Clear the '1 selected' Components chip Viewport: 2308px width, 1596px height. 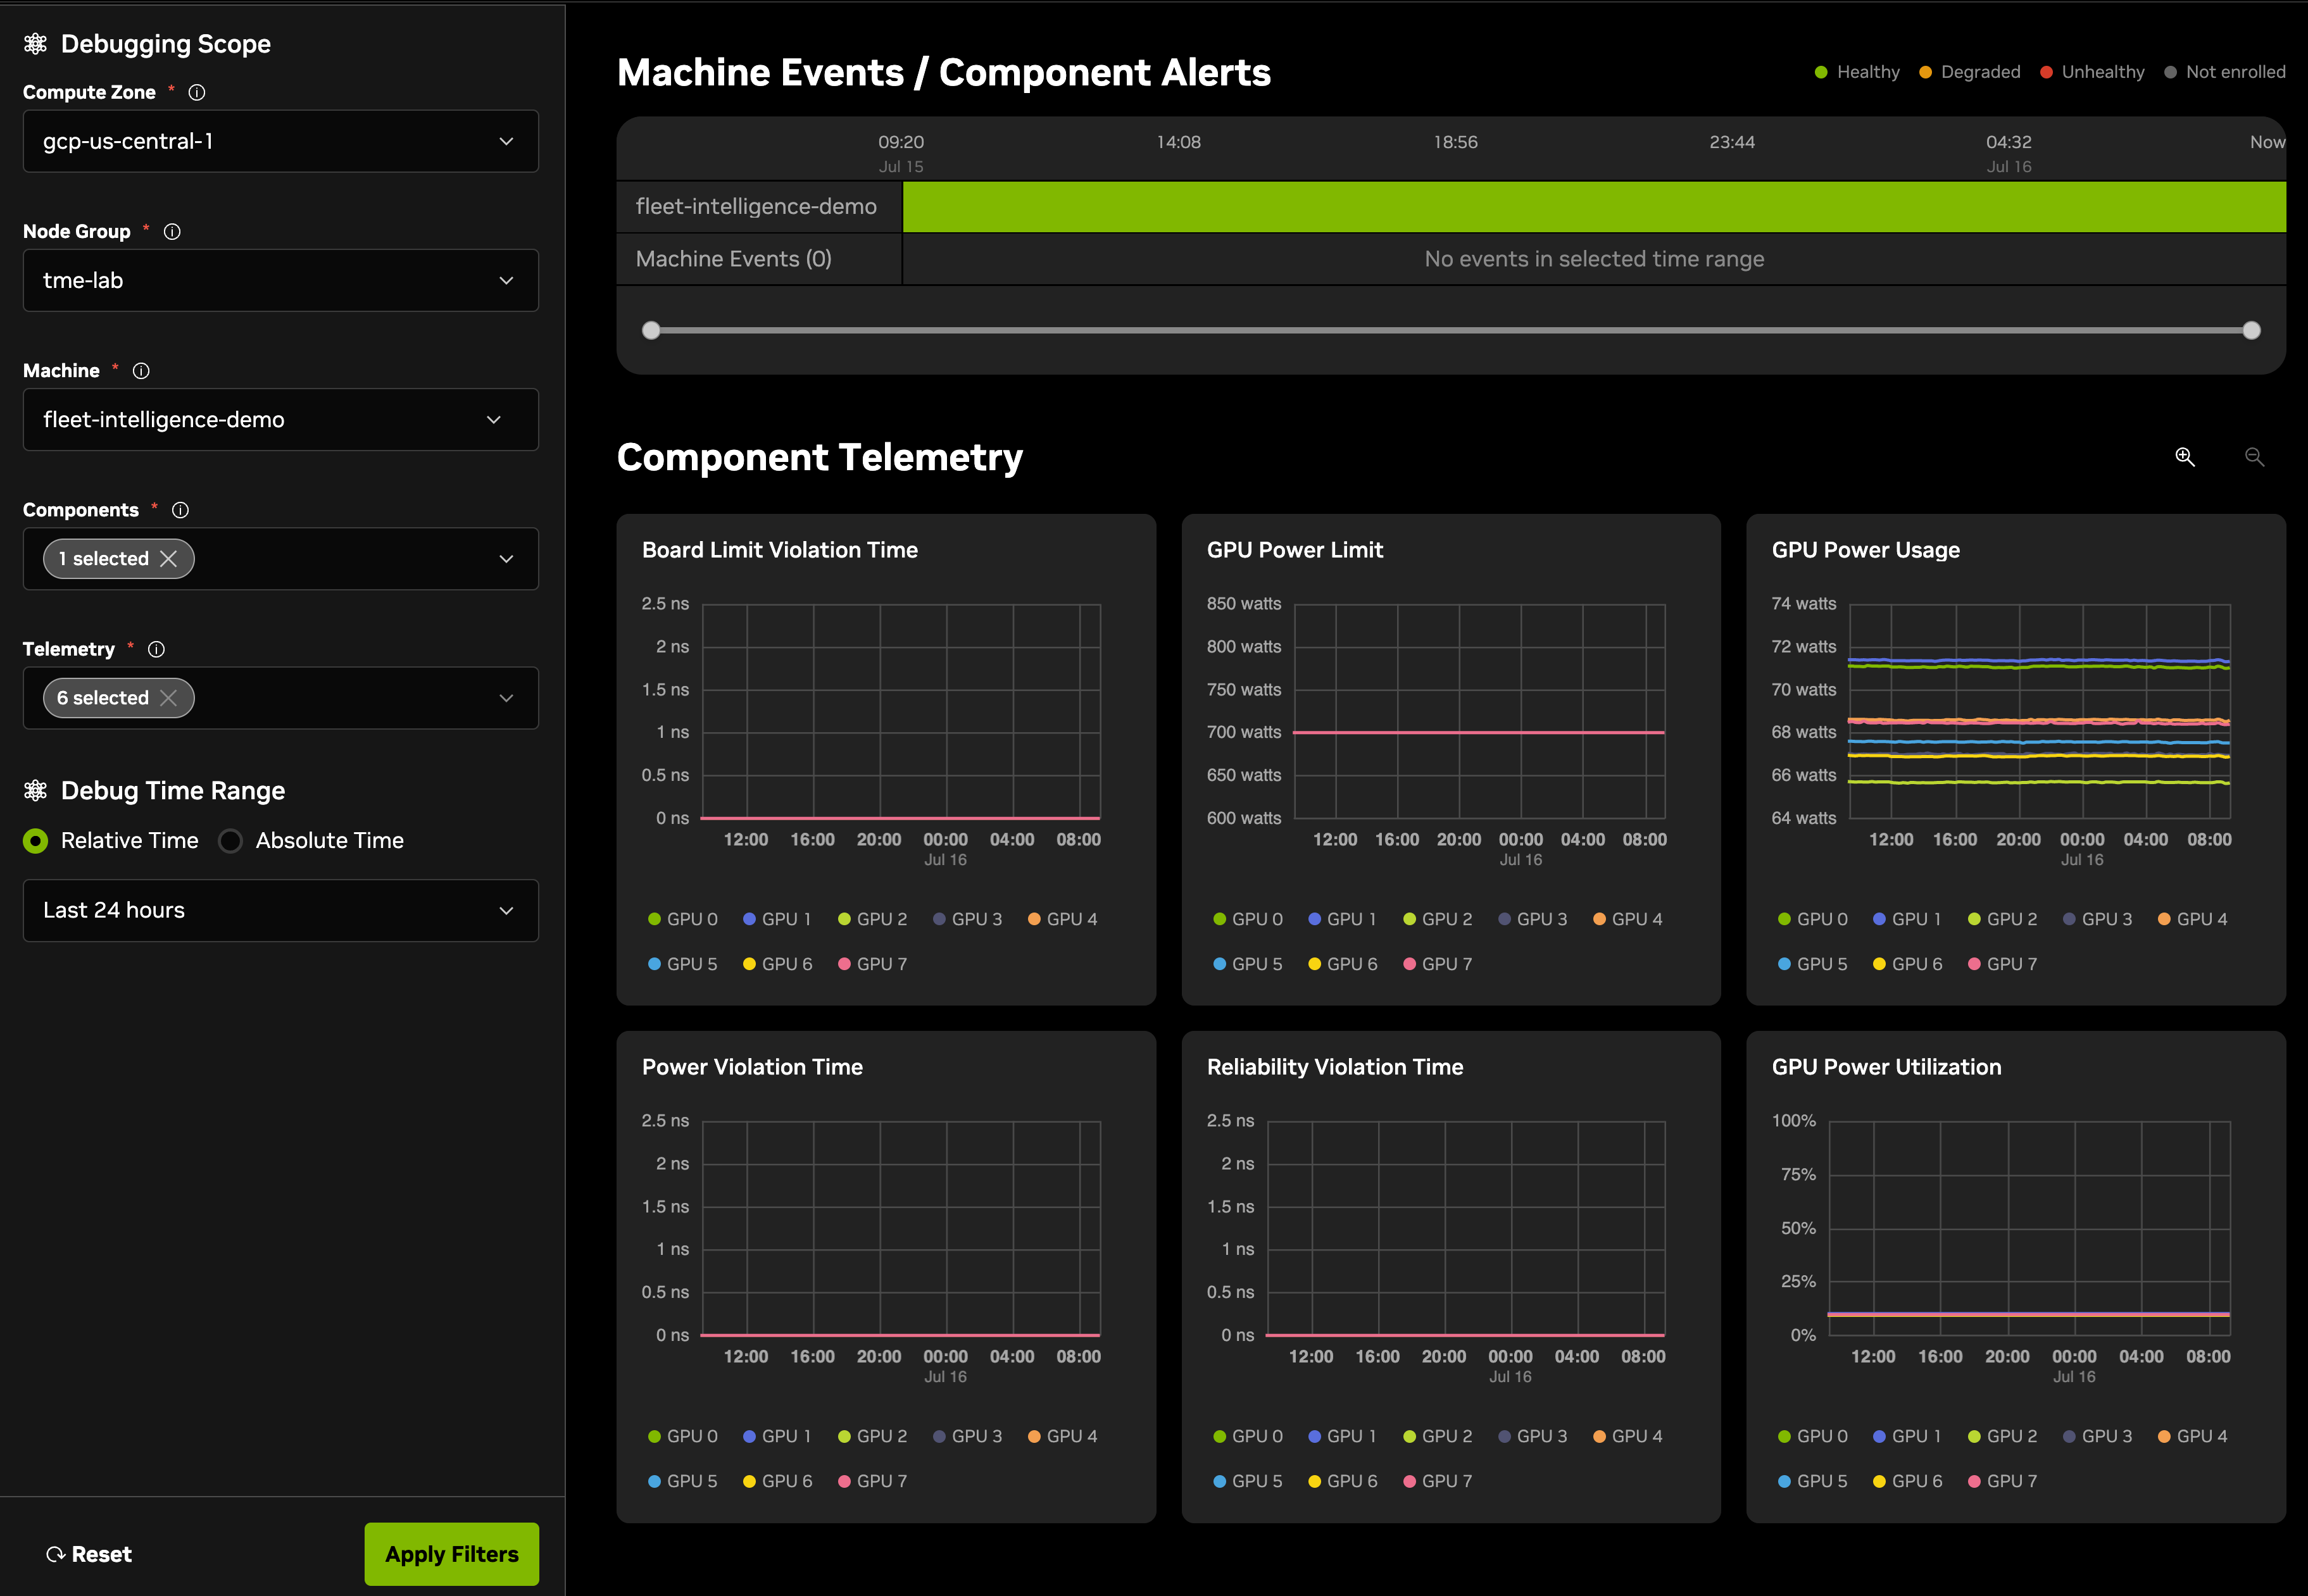pyautogui.click(x=169, y=559)
